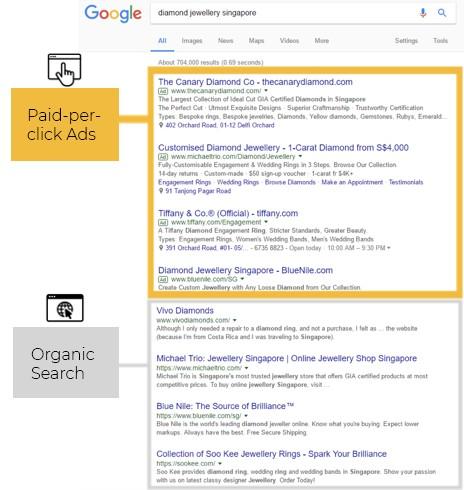Open the Vivo Diamonds result link

(185, 311)
